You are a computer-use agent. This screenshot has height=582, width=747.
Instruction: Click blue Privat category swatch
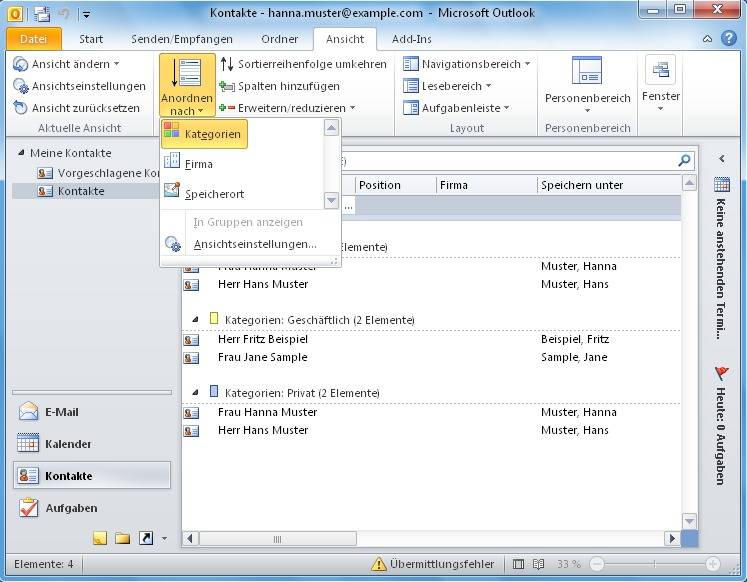214,391
